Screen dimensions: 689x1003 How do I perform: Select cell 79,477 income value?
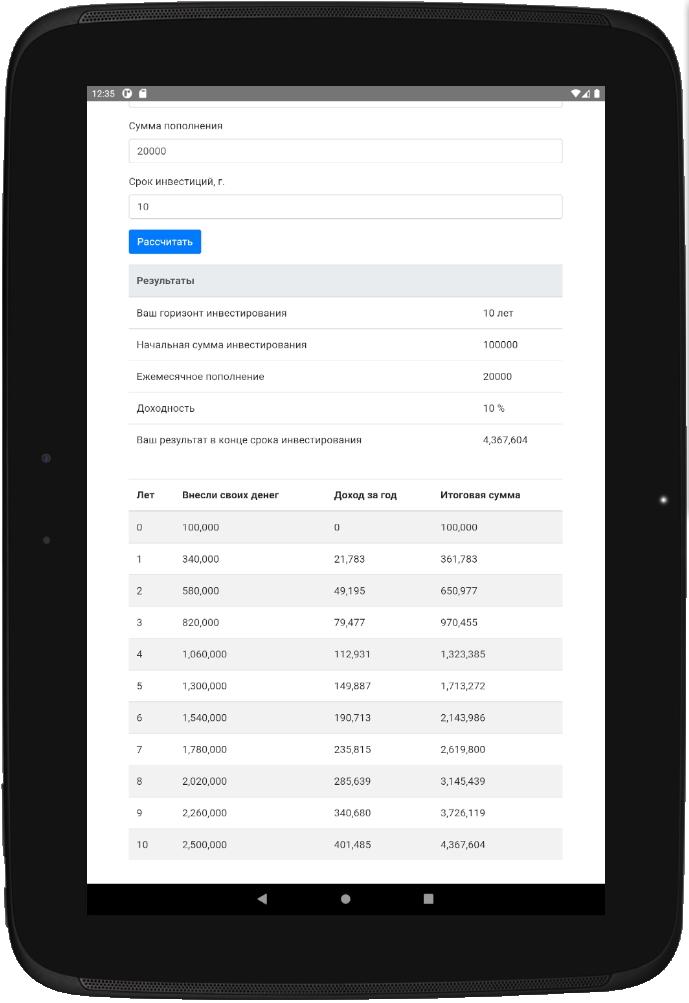(349, 622)
